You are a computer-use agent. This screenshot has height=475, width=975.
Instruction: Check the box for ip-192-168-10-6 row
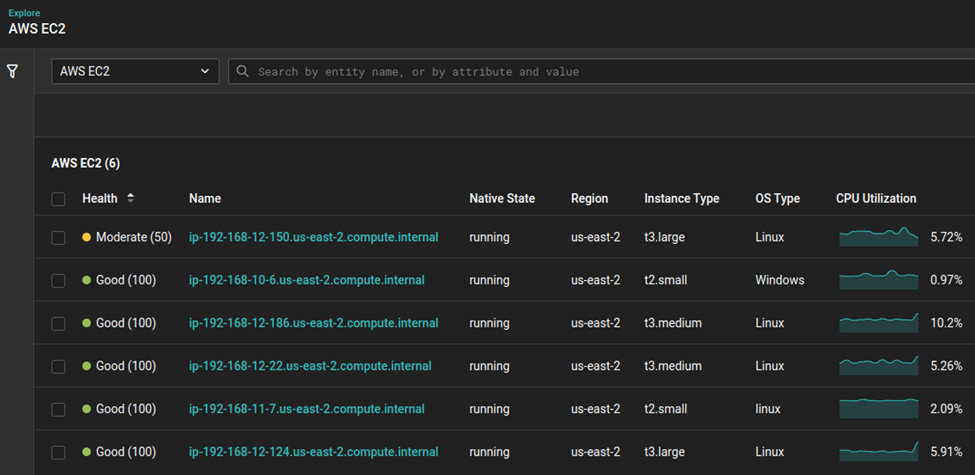click(58, 280)
